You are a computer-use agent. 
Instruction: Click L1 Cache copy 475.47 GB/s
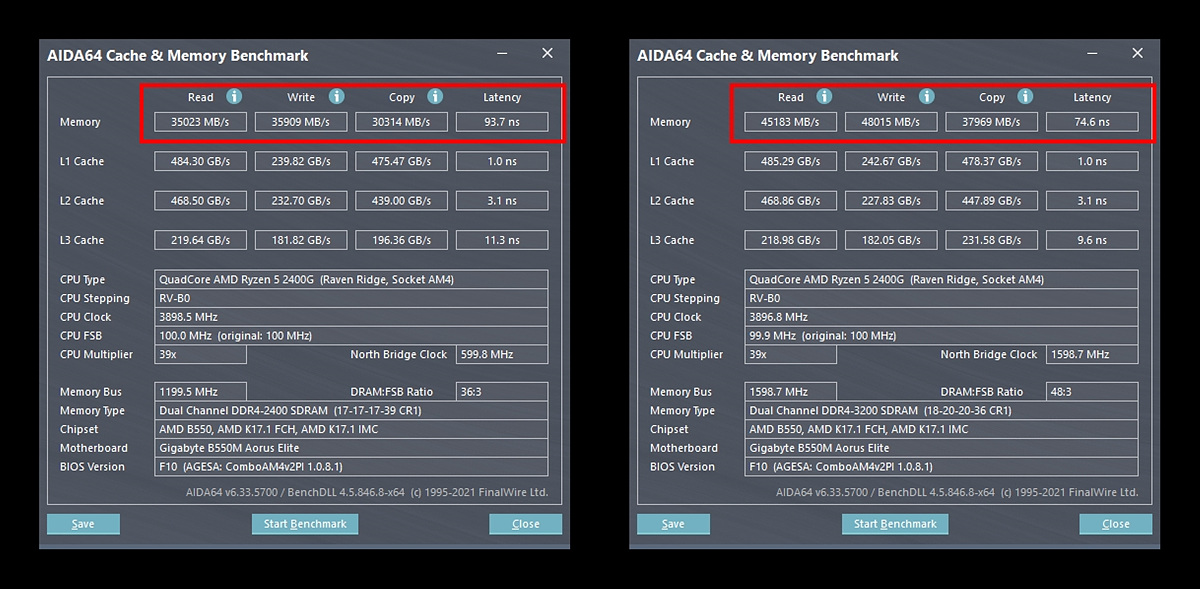click(401, 161)
